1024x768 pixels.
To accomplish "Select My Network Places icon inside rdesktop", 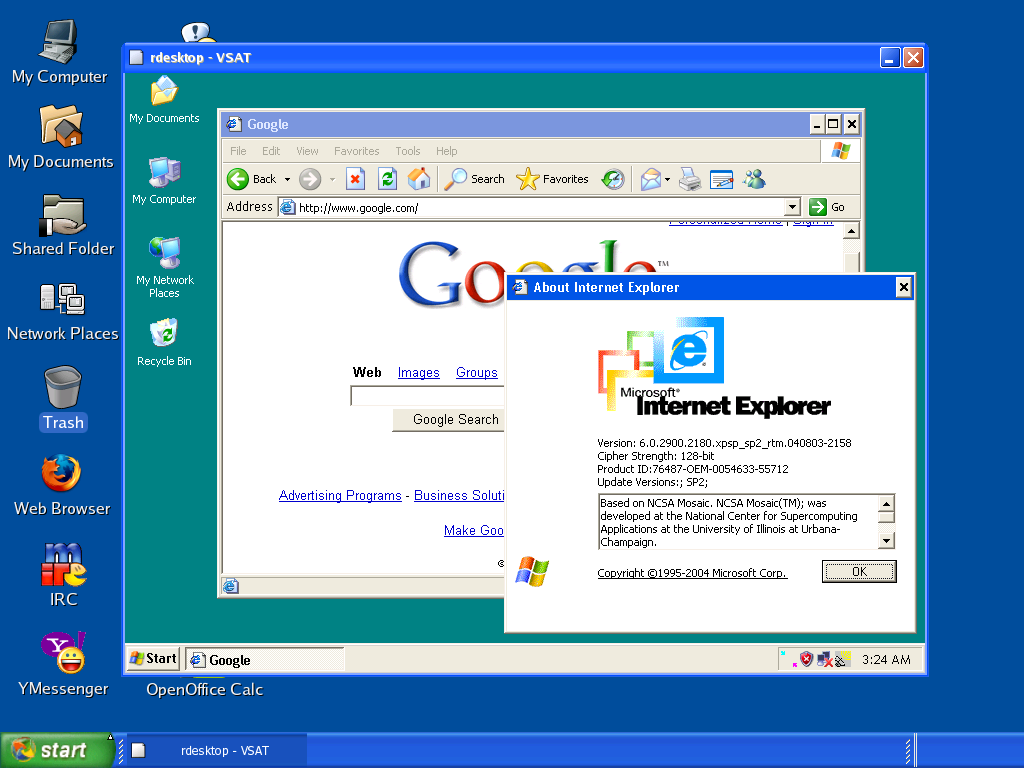I will tap(164, 268).
